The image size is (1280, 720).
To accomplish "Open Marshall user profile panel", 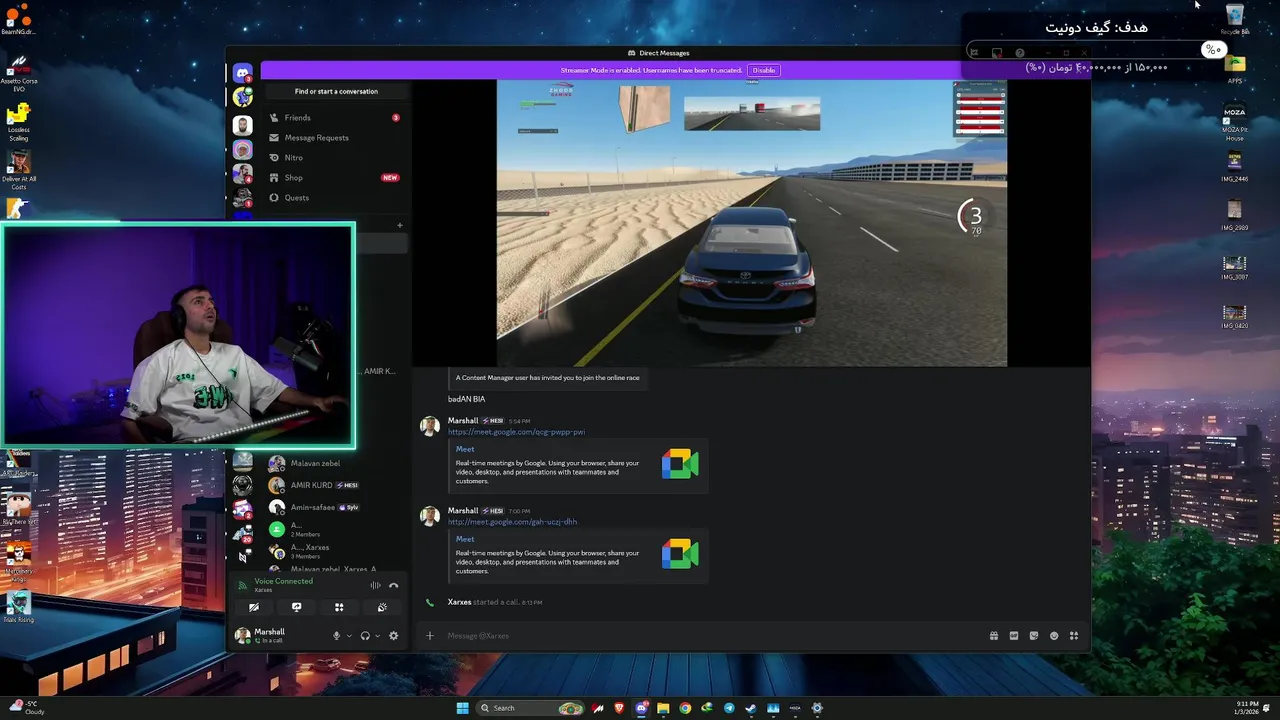I will point(262,635).
